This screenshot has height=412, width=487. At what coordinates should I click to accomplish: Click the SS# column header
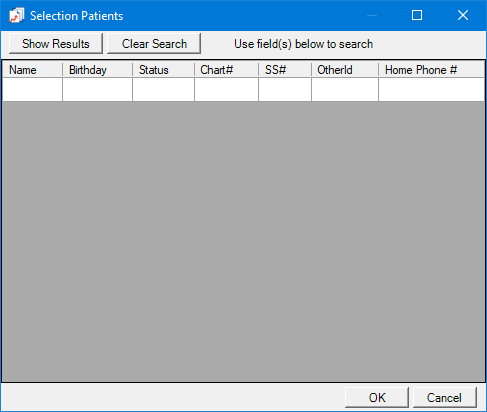coord(285,70)
